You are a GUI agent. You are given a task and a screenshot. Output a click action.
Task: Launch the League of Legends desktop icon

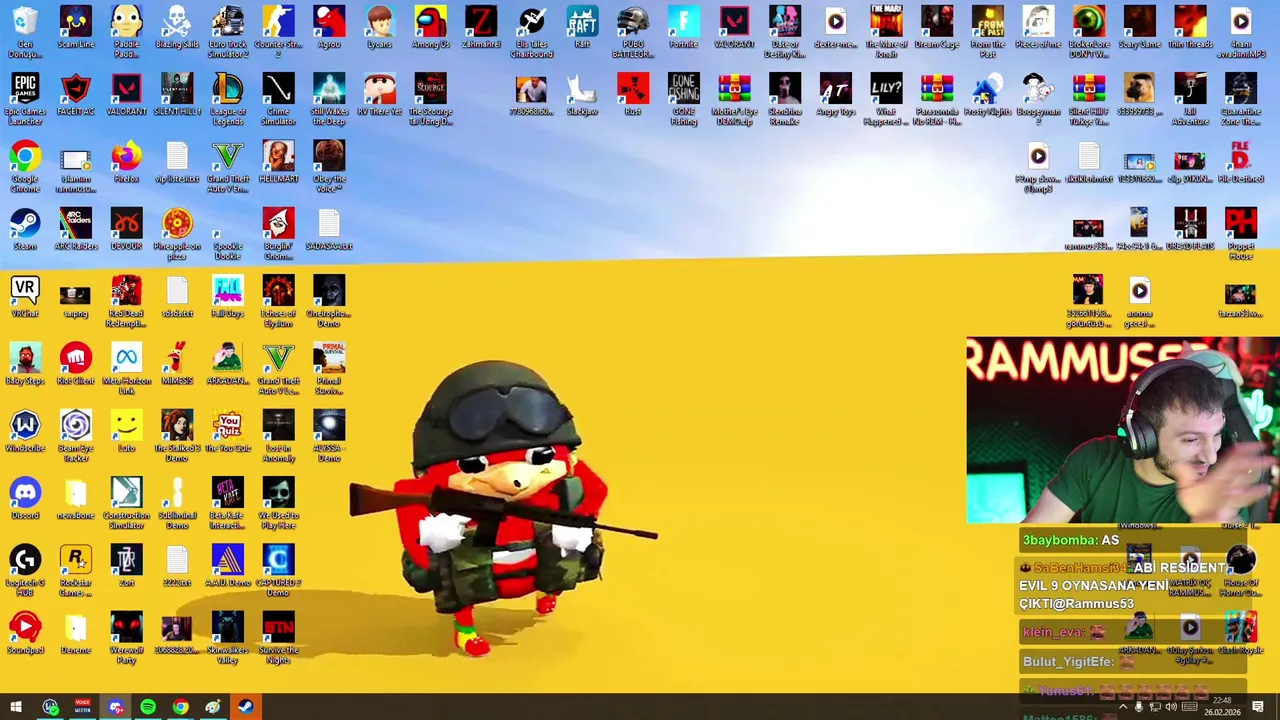click(x=228, y=99)
